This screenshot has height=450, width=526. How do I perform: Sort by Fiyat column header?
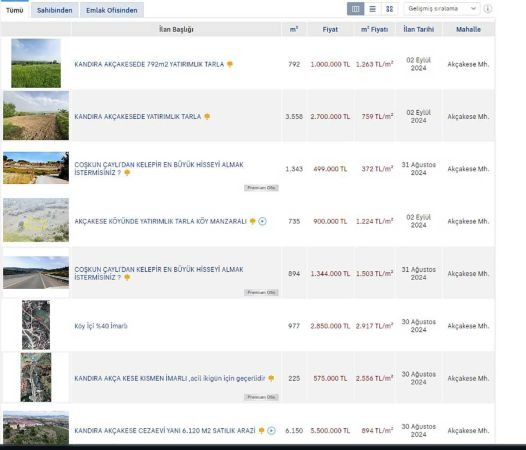pos(330,29)
